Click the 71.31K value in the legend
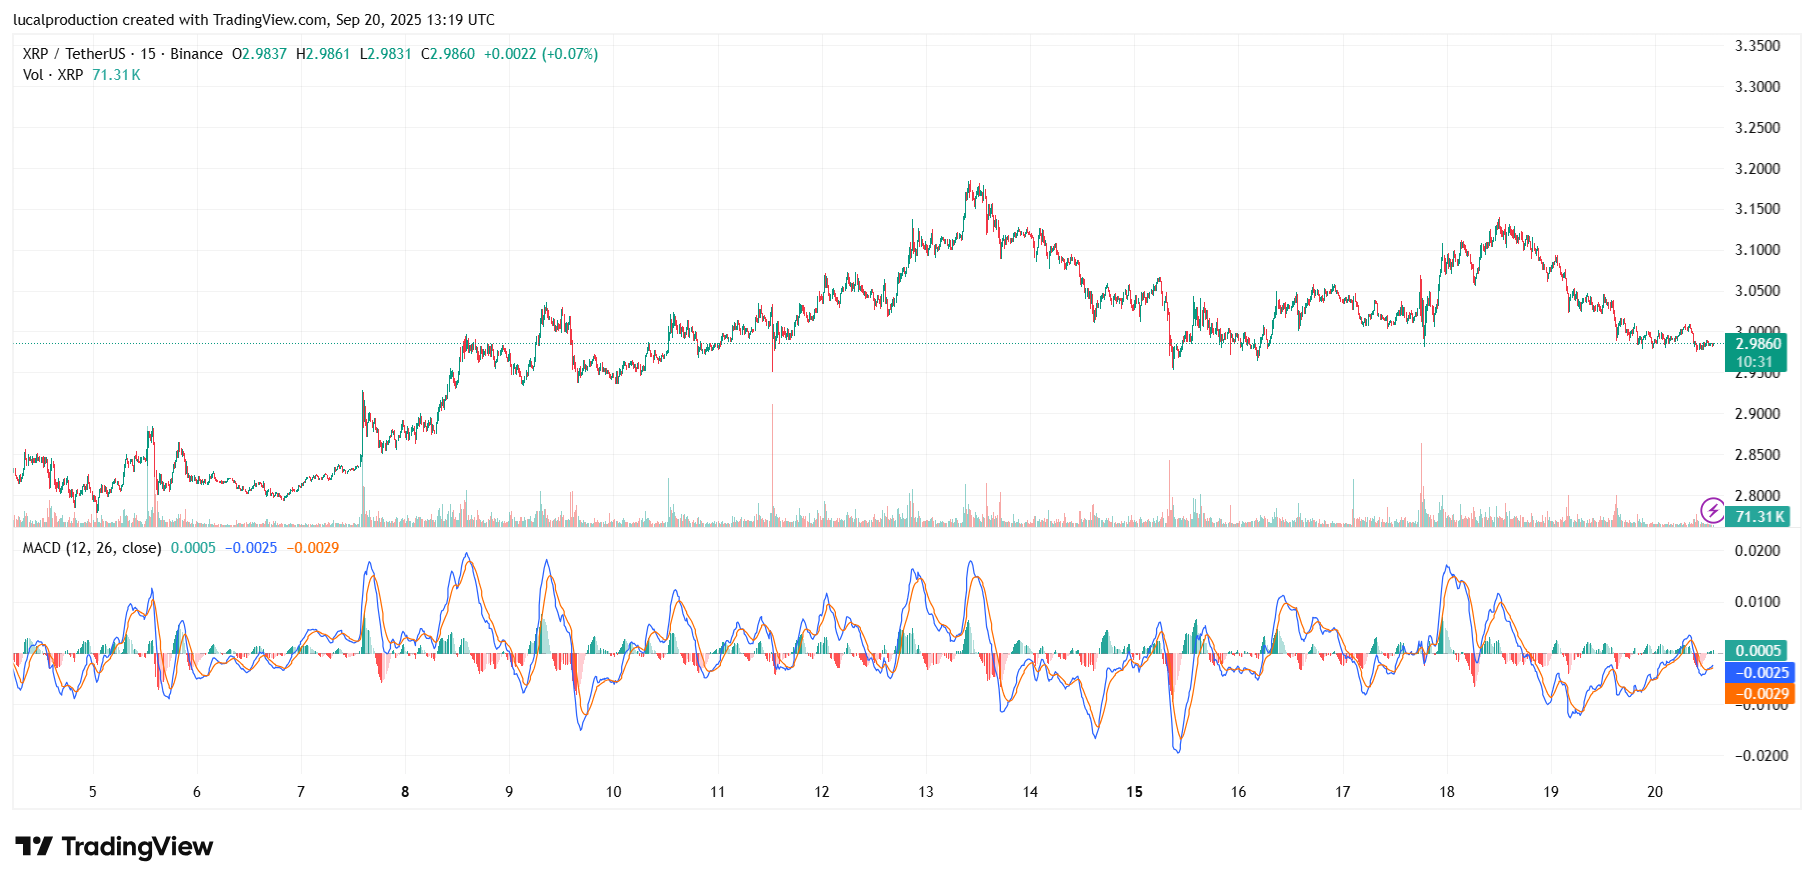 (116, 75)
